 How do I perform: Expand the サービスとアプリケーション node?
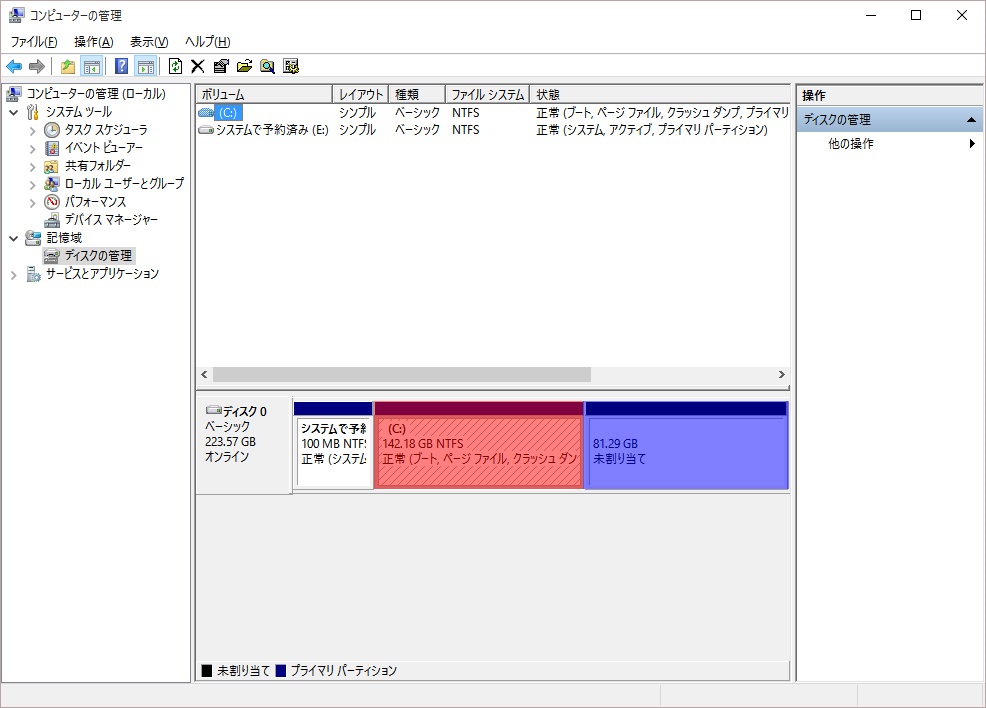point(14,274)
